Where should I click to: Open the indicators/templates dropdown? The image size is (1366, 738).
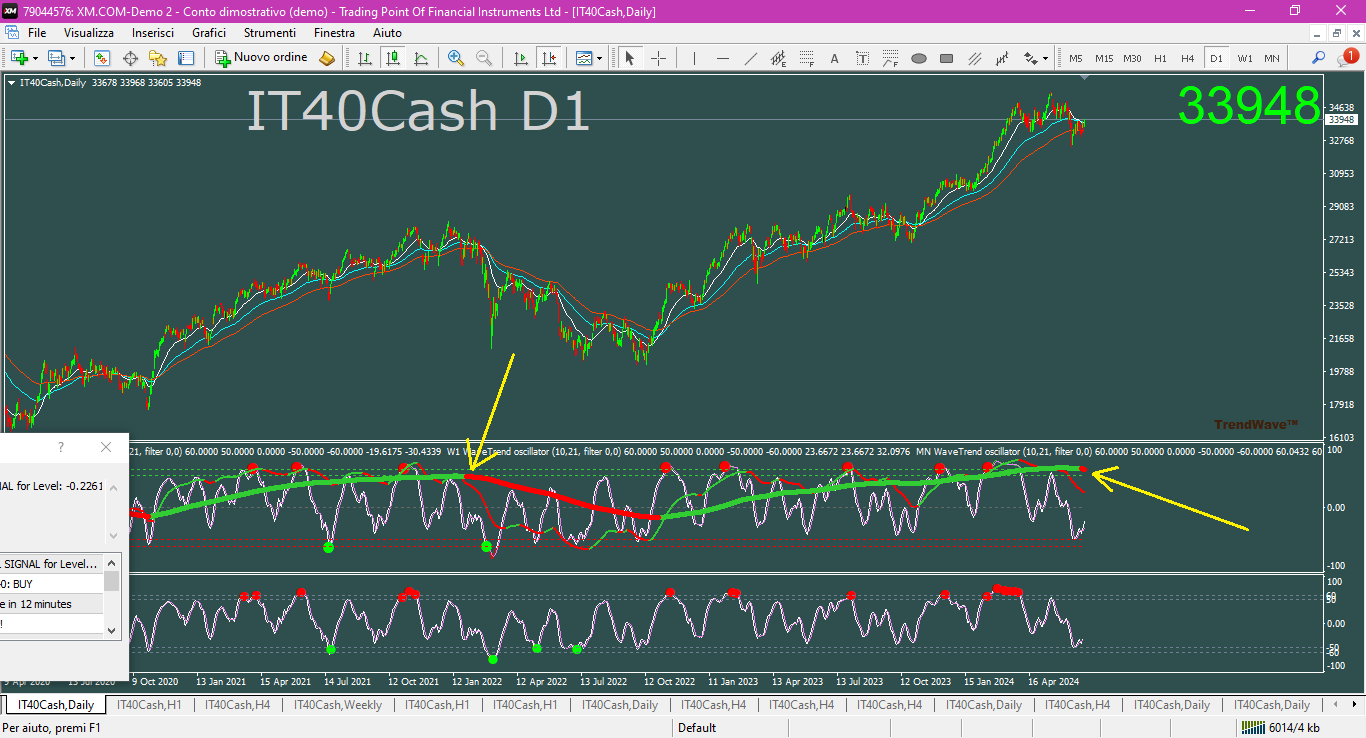tap(588, 58)
